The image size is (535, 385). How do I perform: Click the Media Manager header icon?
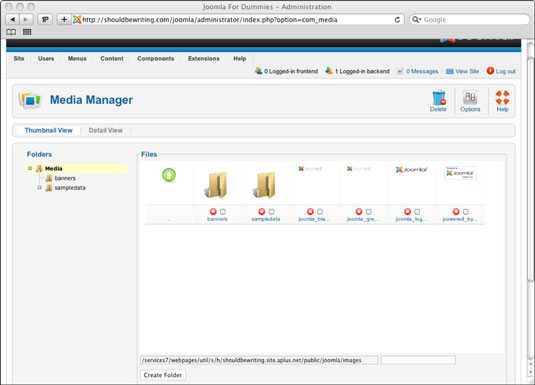pyautogui.click(x=30, y=100)
